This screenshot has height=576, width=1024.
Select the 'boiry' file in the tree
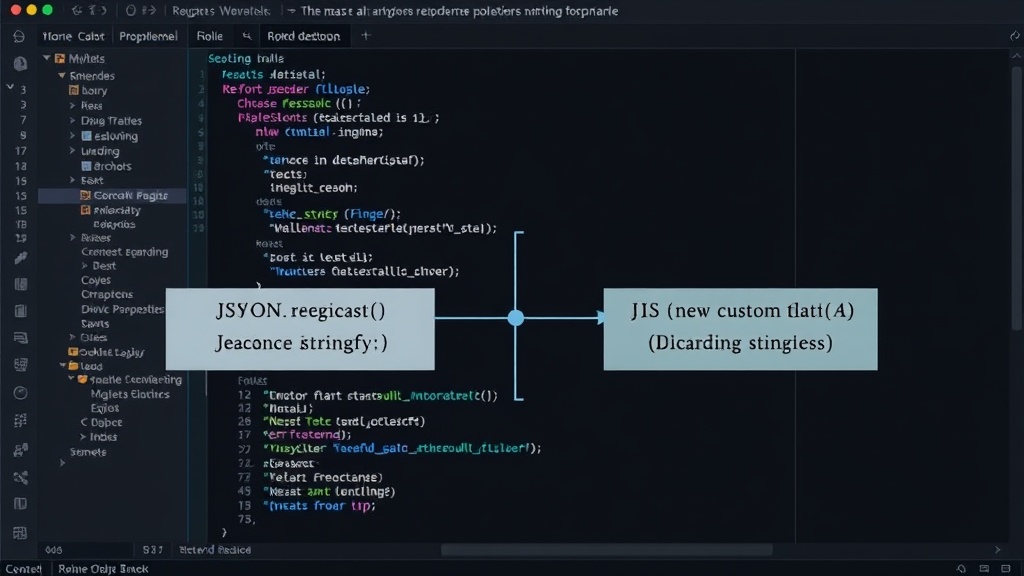coord(94,91)
